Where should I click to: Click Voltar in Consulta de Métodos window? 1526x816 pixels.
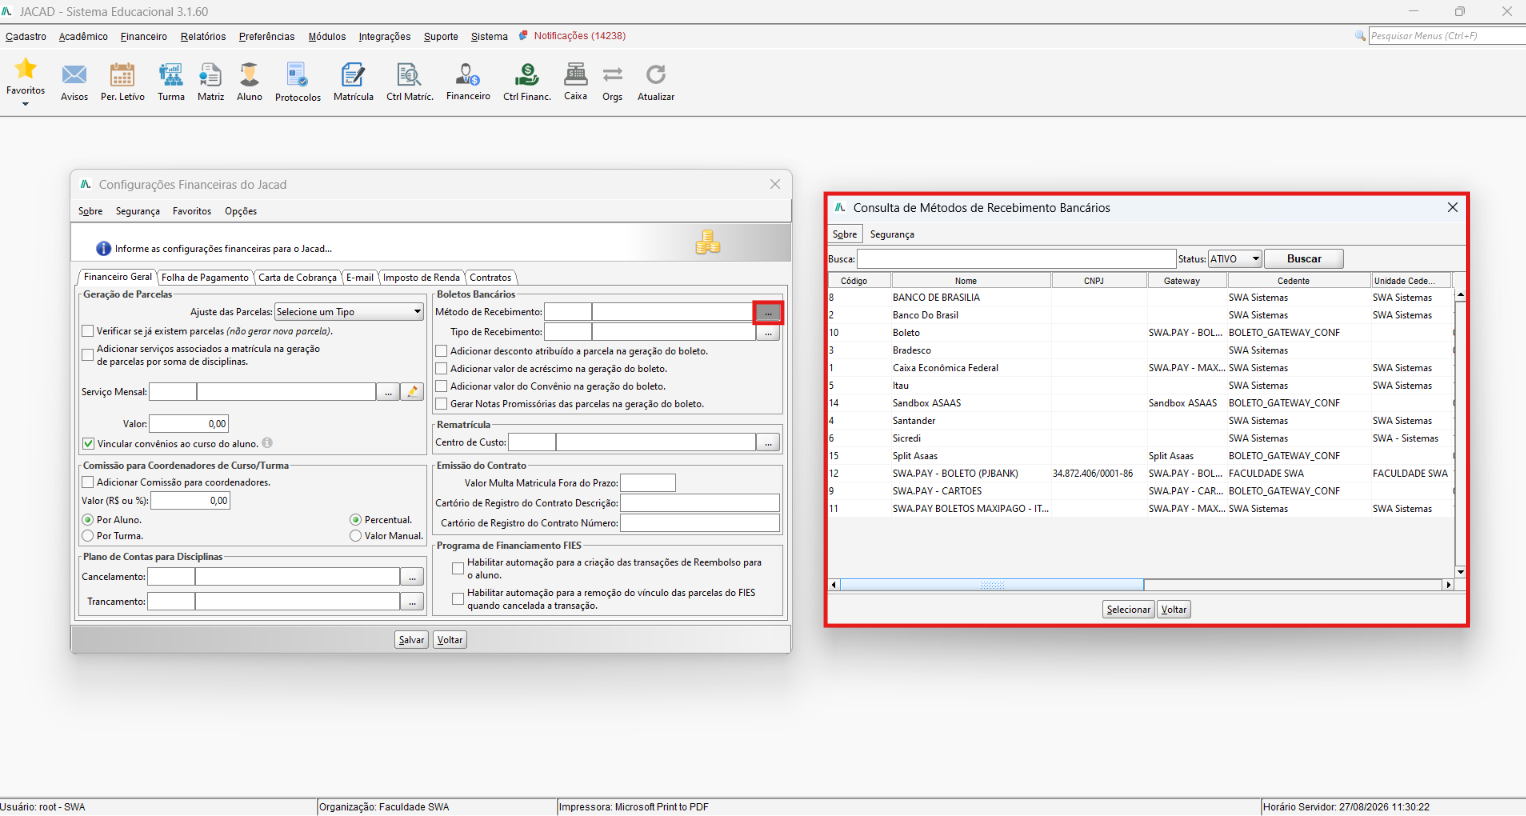tap(1174, 610)
